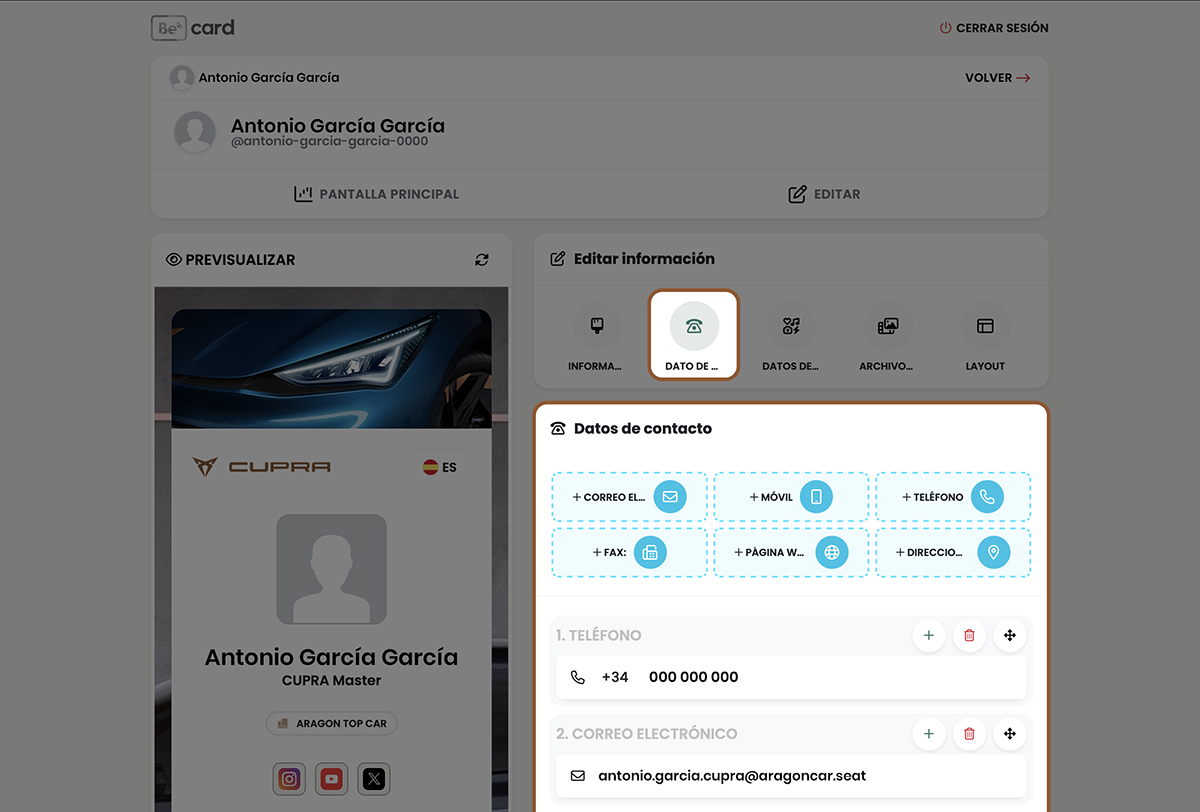Click the Volver back link
This screenshot has height=812, width=1200.
click(997, 78)
